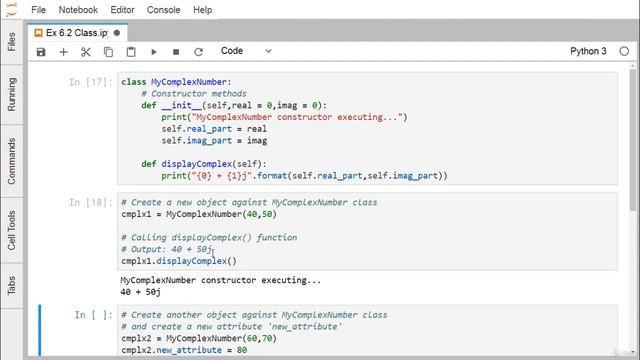Restart the kernel with the circular arrow icon

(x=198, y=52)
